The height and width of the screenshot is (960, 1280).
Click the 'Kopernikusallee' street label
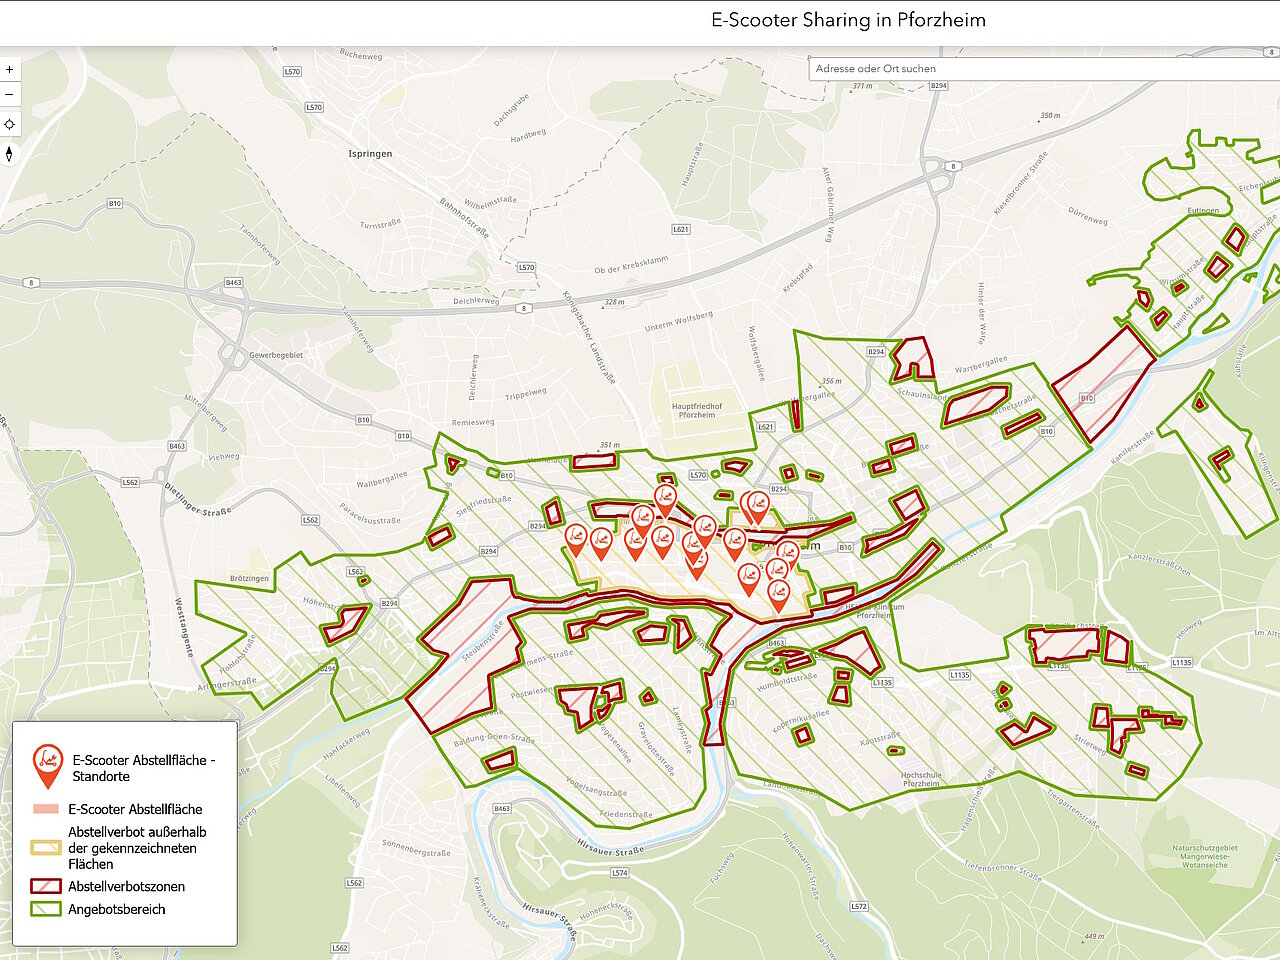(801, 721)
